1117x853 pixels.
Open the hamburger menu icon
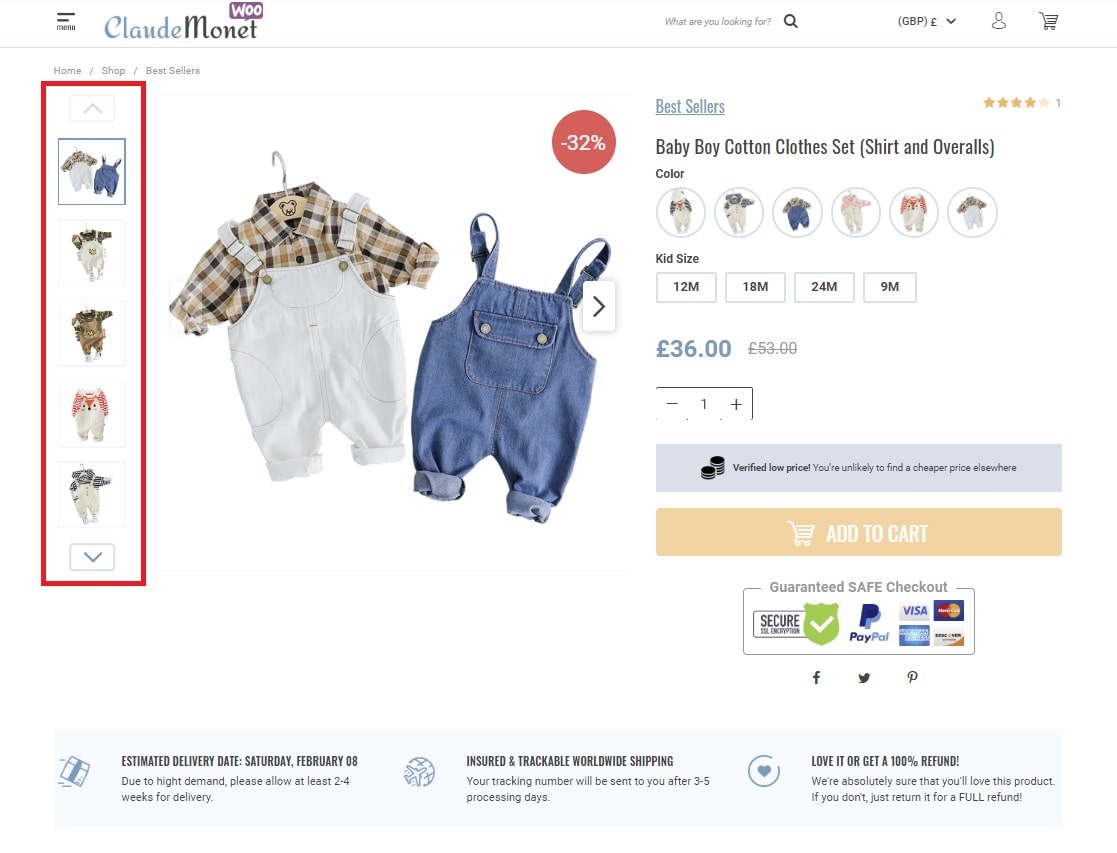pyautogui.click(x=66, y=21)
